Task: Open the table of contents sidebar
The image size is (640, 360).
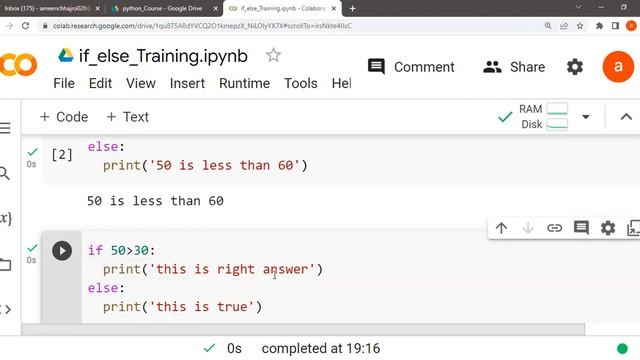Action: tap(5, 128)
